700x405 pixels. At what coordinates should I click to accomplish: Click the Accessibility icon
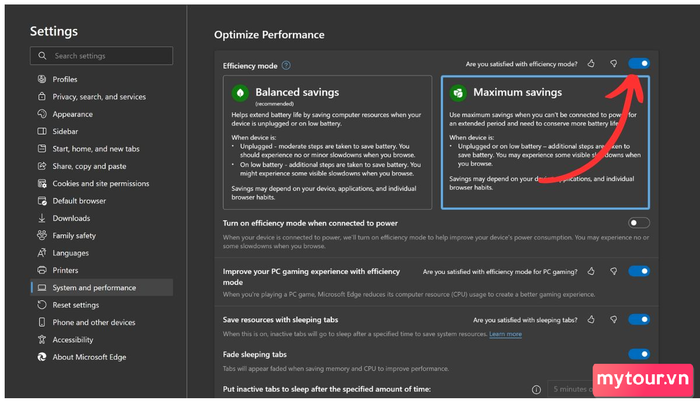tap(42, 340)
